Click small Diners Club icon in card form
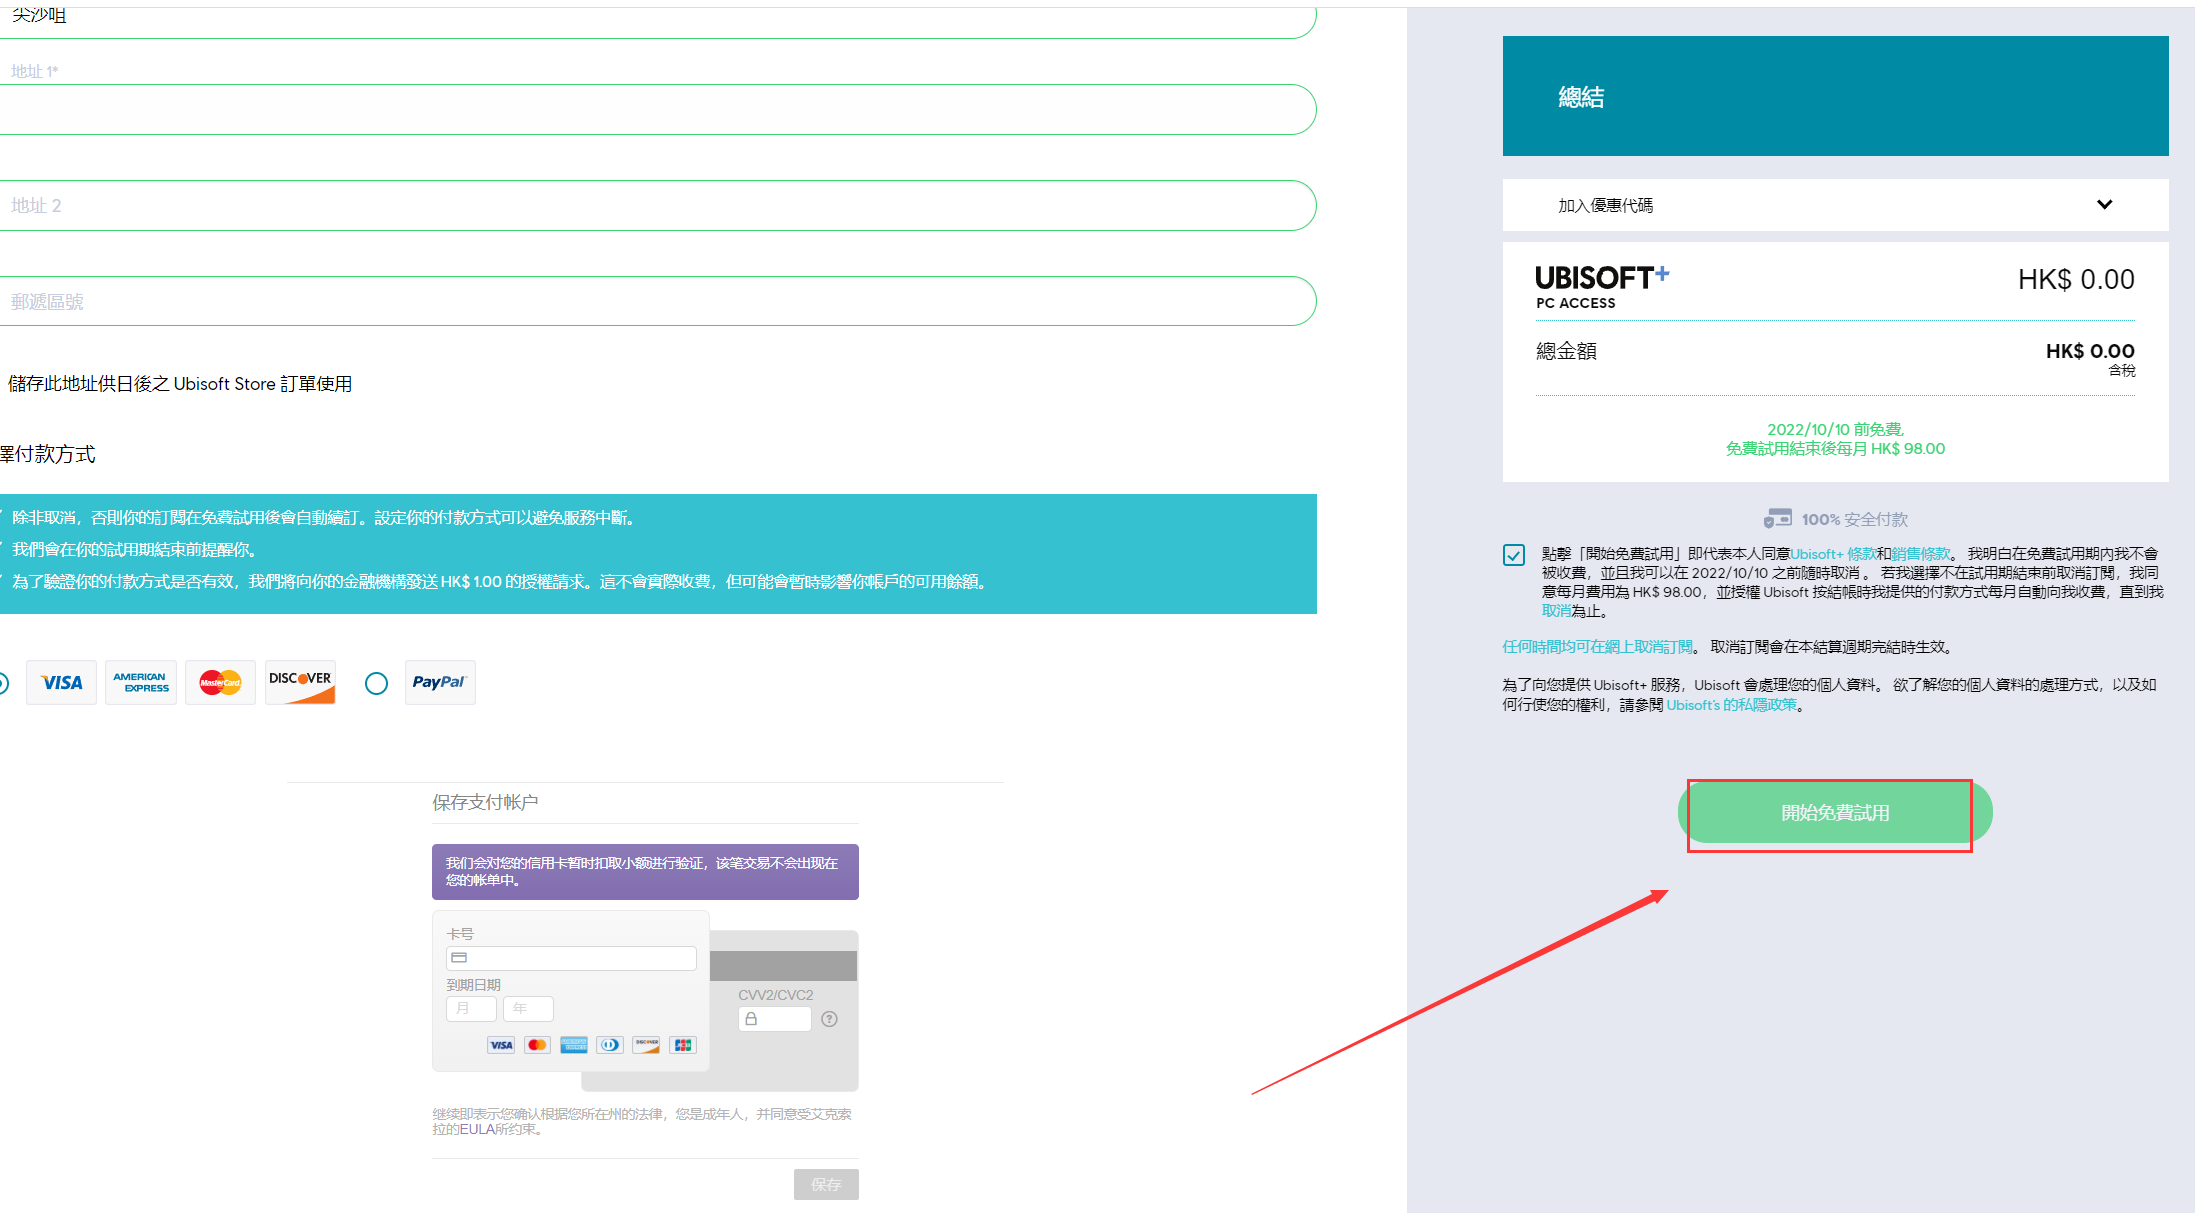 [610, 1045]
